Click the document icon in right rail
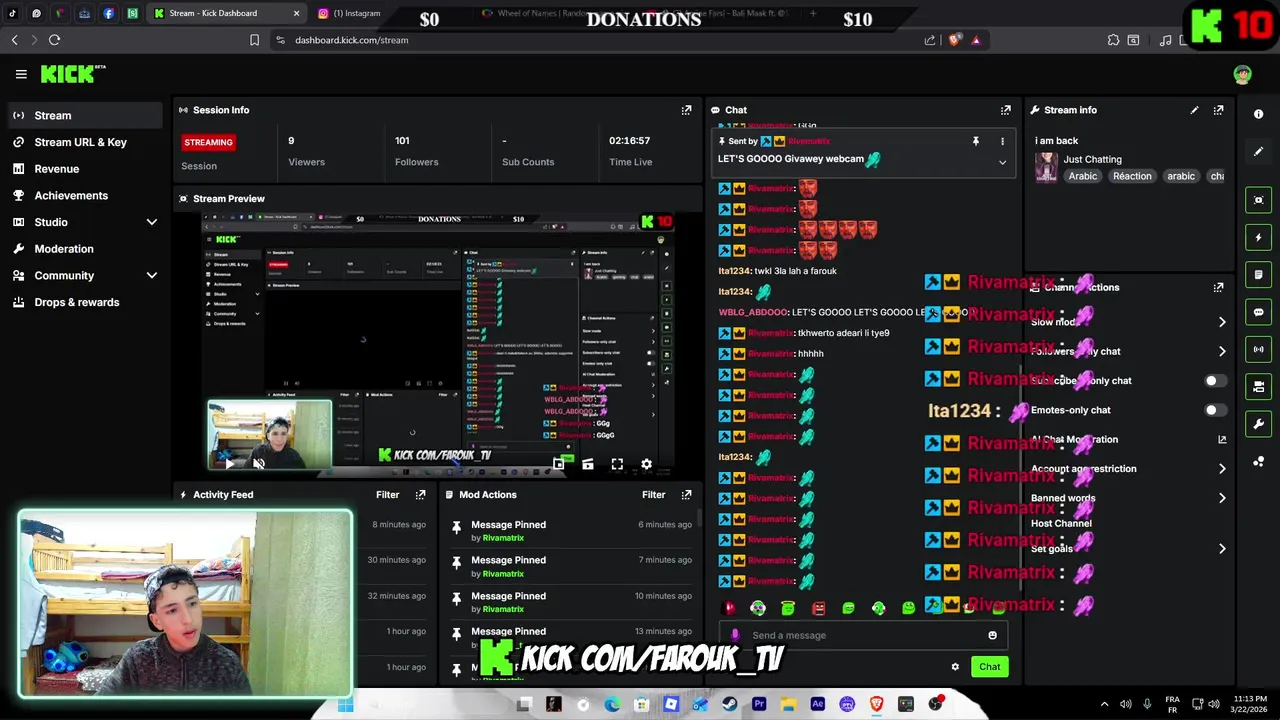 coord(1258,274)
